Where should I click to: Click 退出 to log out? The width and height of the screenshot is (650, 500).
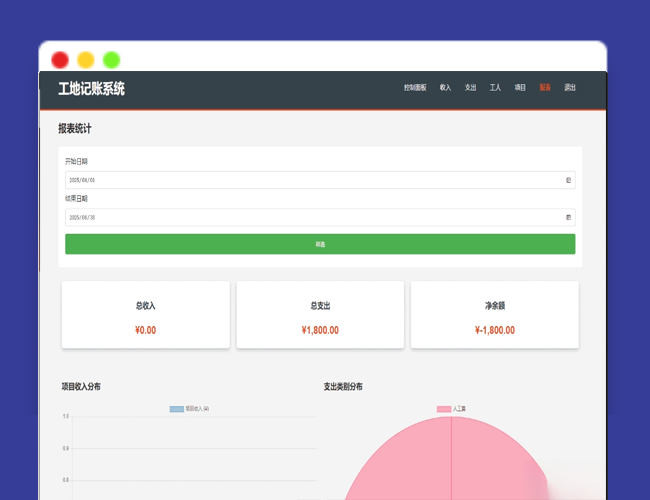[570, 87]
